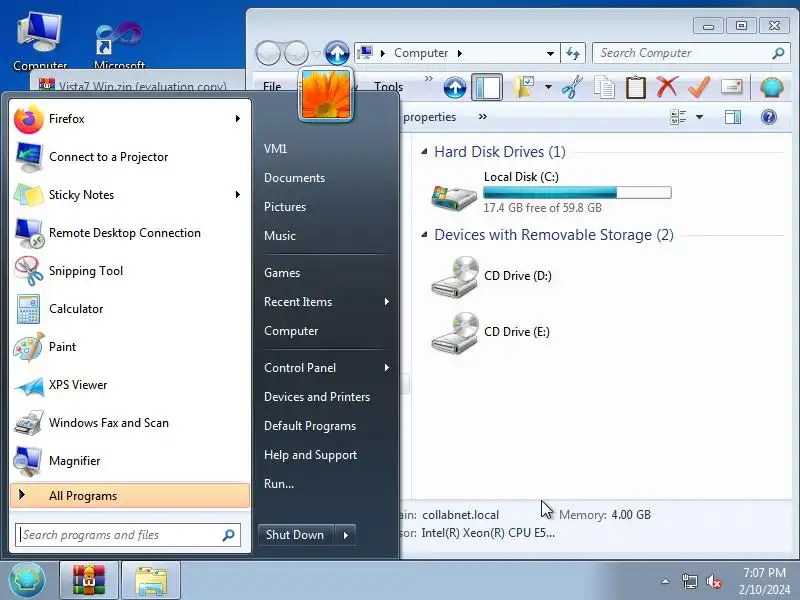Open the Tools menu in Explorer

pos(388,87)
